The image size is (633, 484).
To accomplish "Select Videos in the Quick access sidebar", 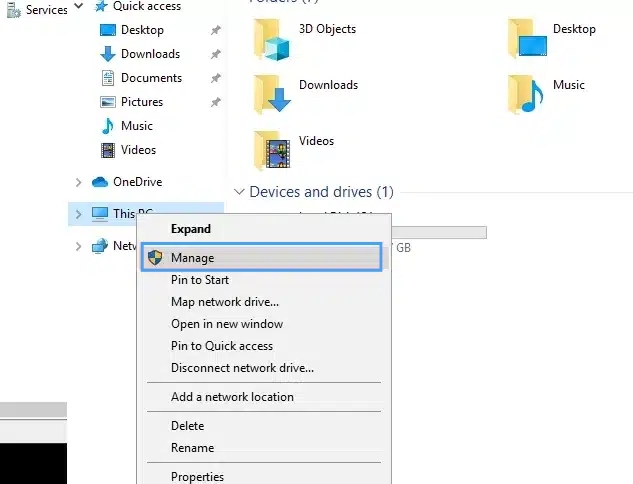I will coord(138,150).
